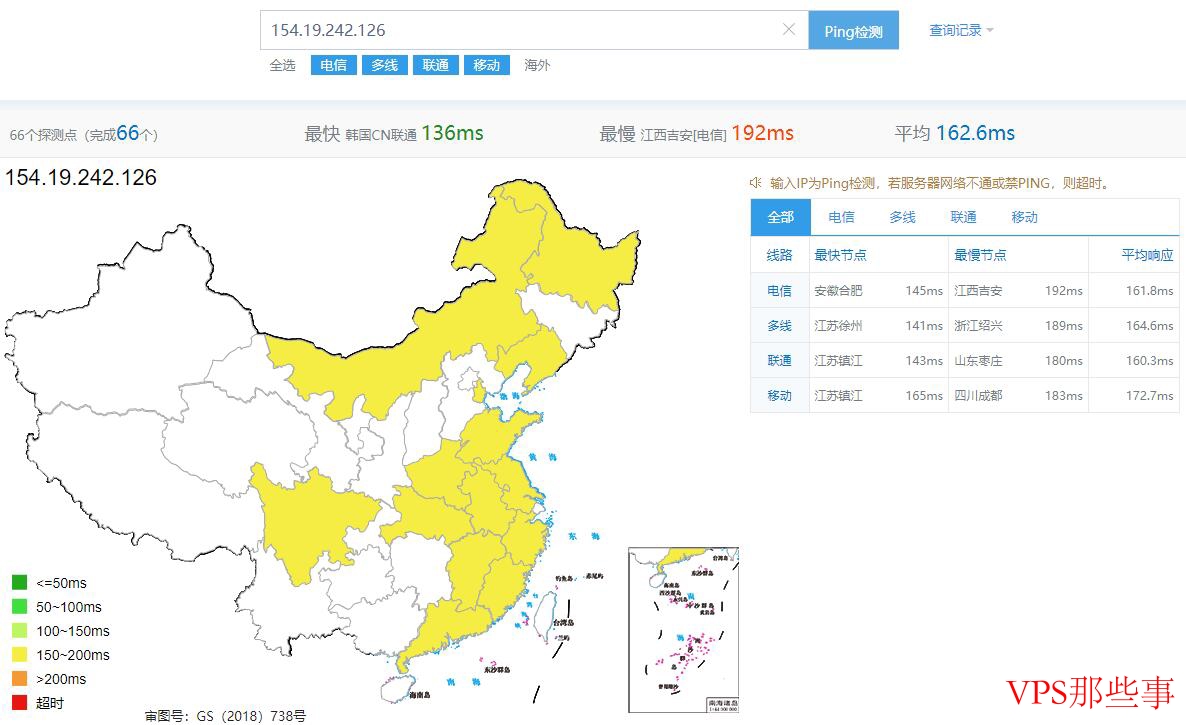Image resolution: width=1186 pixels, height=725 pixels.
Task: Click the 100~150ms legend swatch
Action: pos(20,631)
